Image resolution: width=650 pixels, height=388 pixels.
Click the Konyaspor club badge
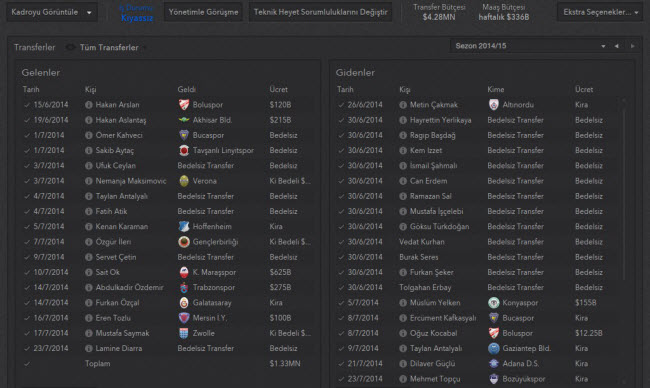[493, 303]
